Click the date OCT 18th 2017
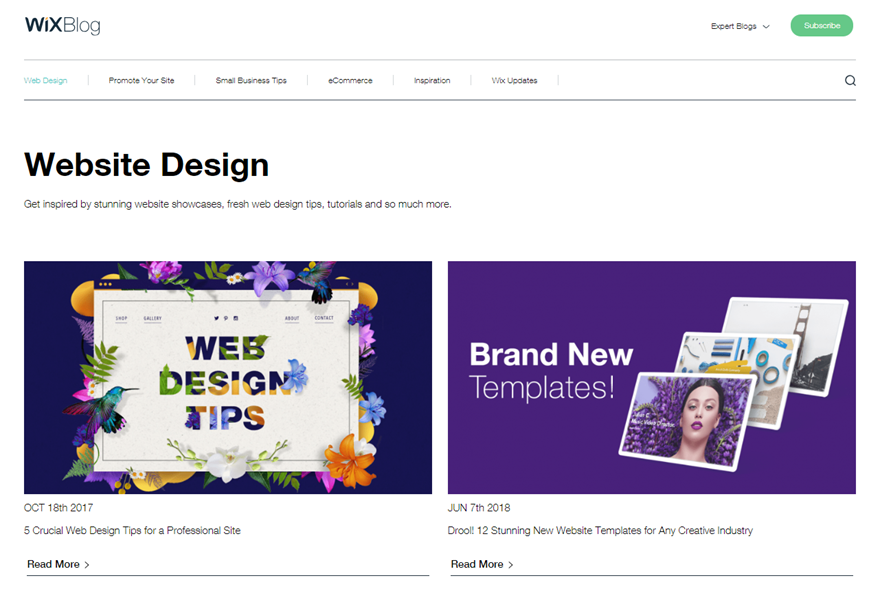 coord(58,508)
